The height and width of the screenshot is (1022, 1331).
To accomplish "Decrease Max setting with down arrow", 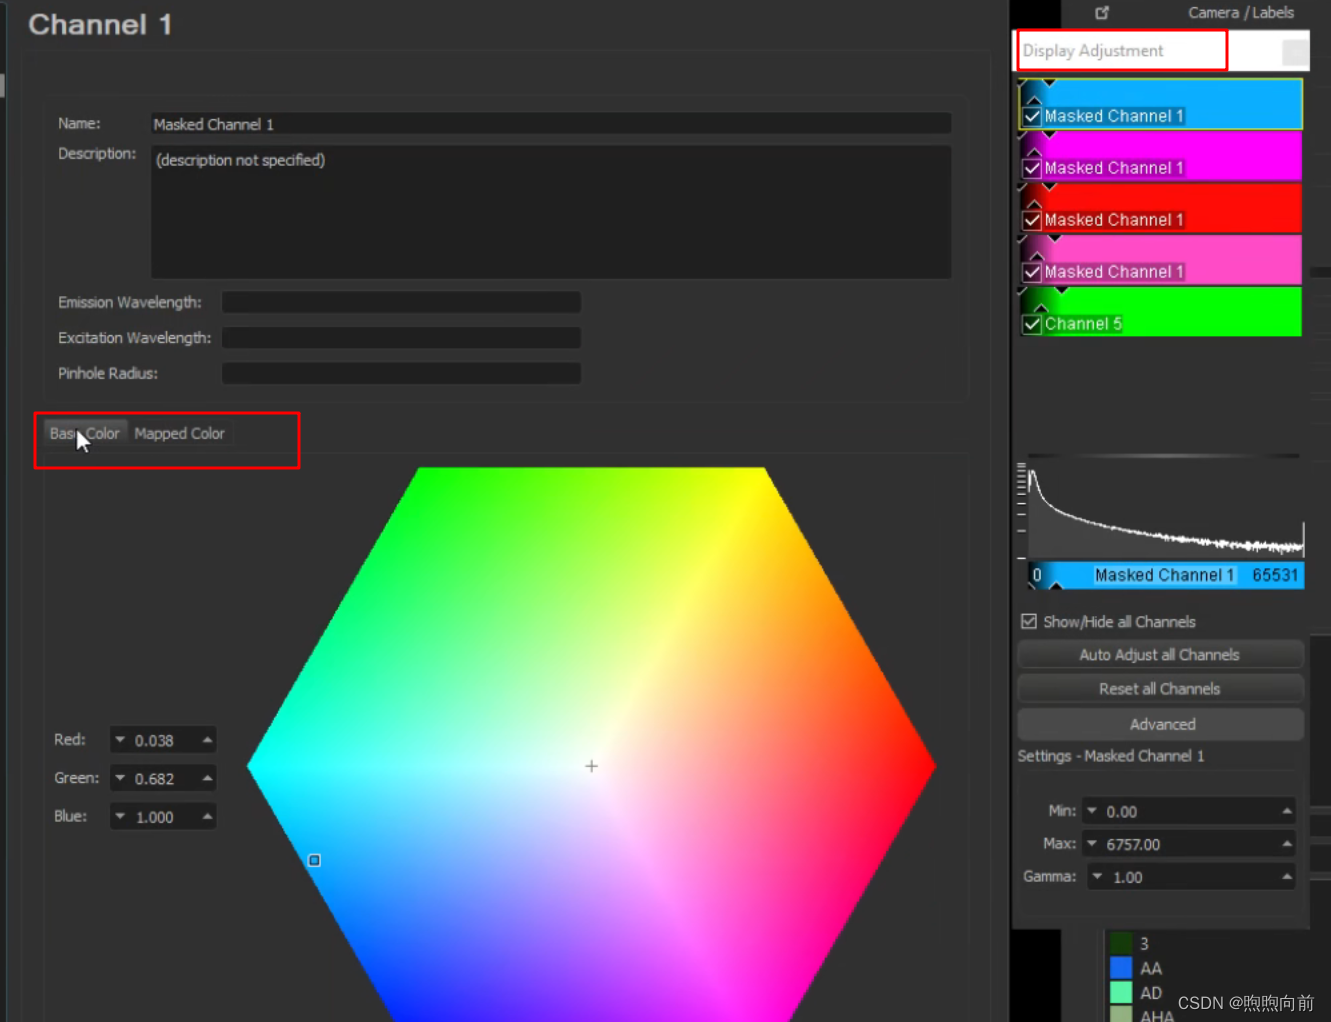I will coord(1092,844).
